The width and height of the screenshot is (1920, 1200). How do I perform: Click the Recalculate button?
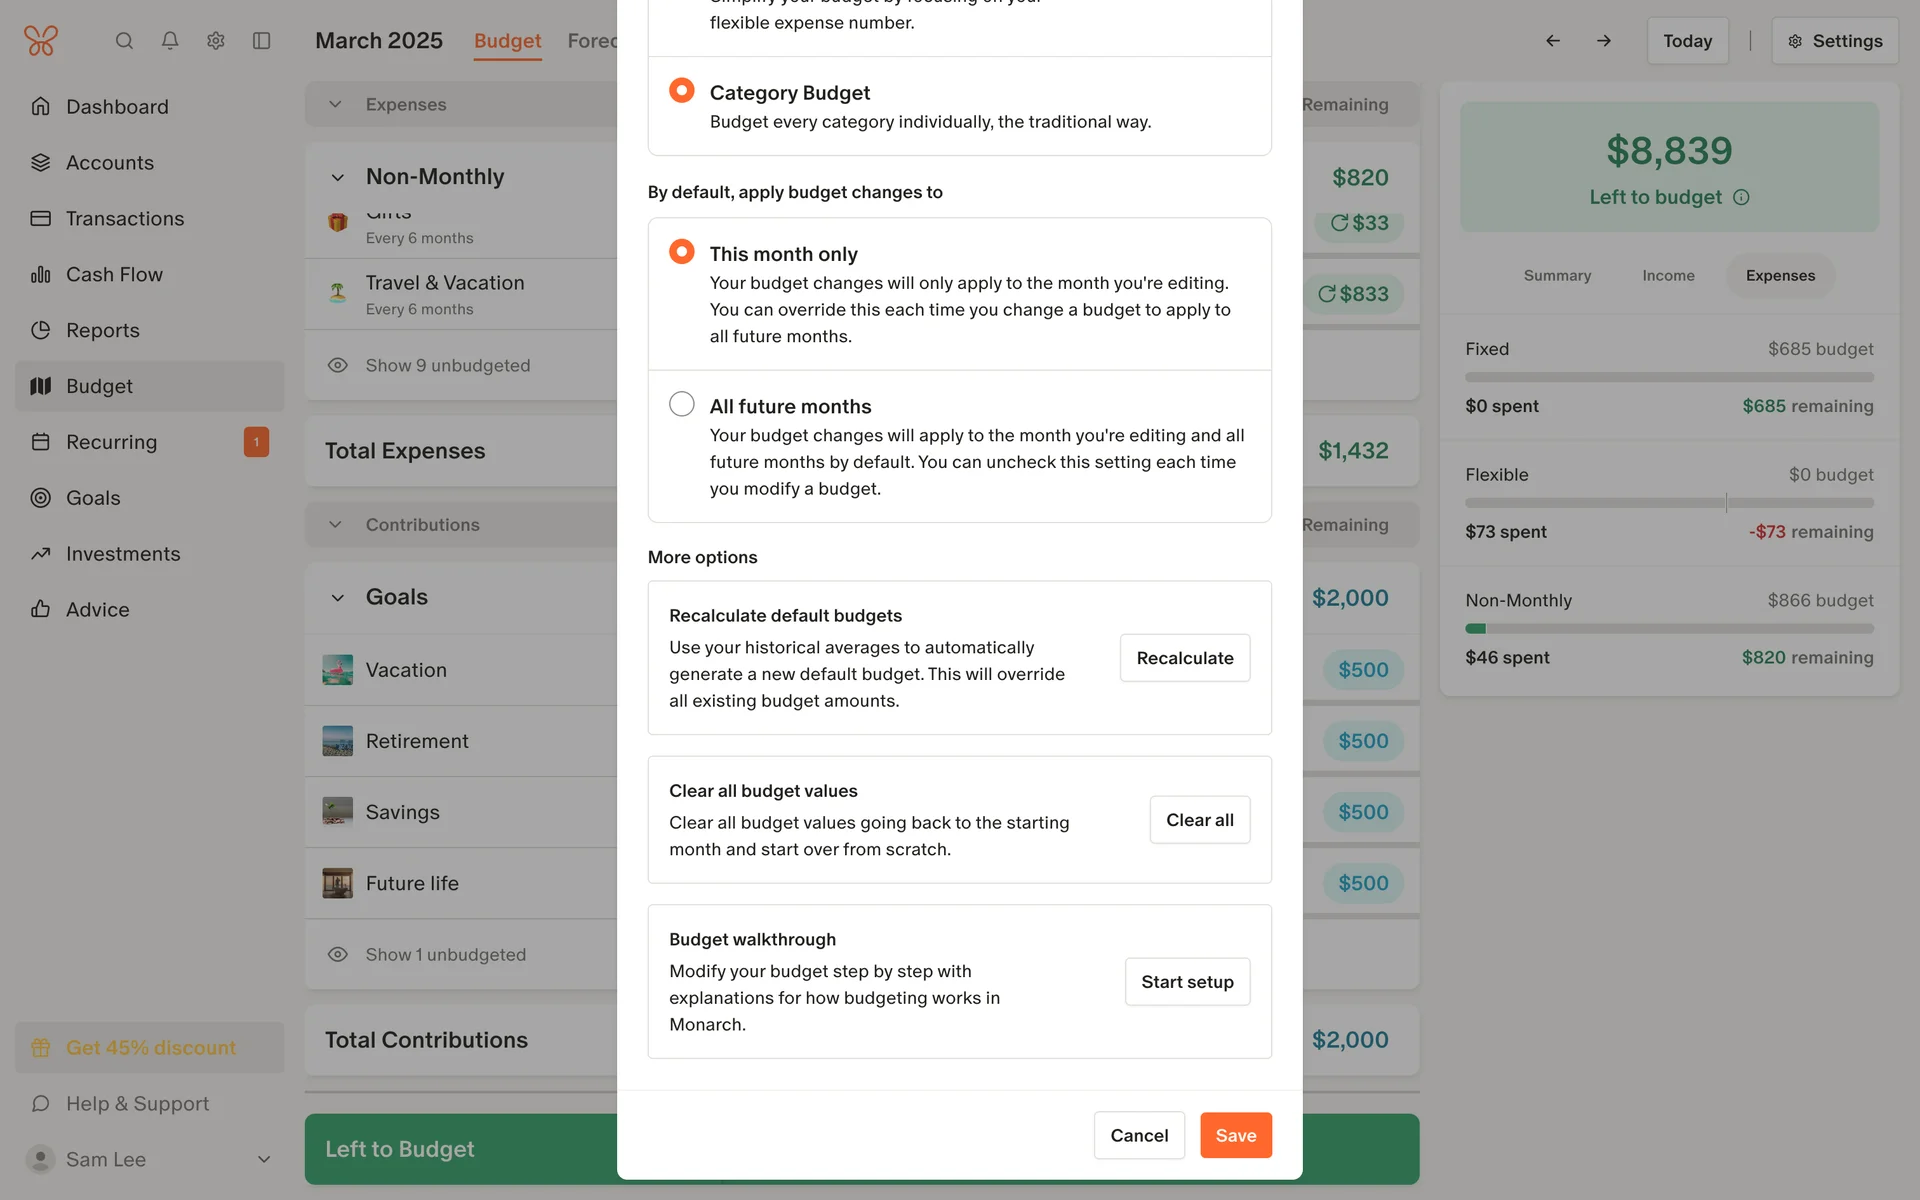click(x=1184, y=658)
